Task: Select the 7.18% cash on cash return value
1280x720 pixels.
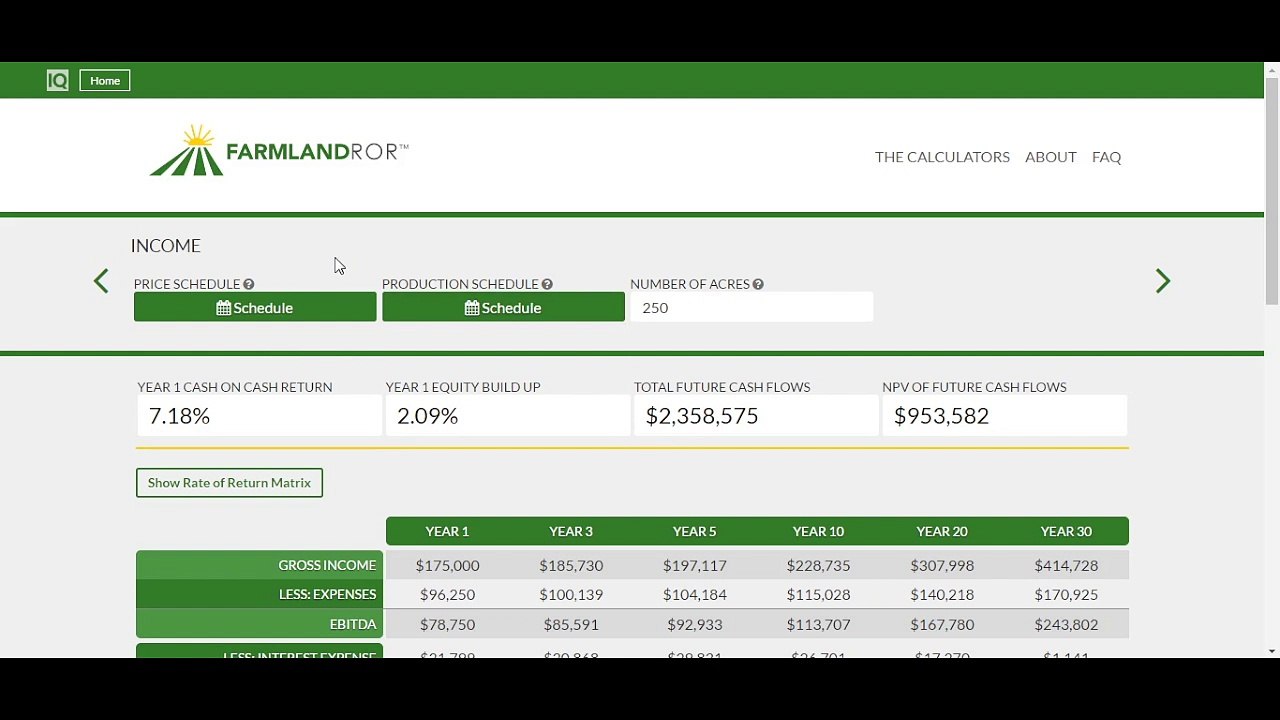Action: click(179, 416)
